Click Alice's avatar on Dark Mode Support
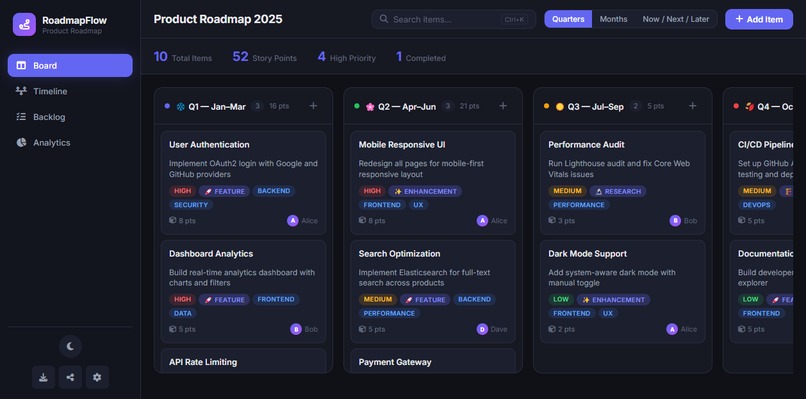The image size is (806, 399). (x=672, y=329)
